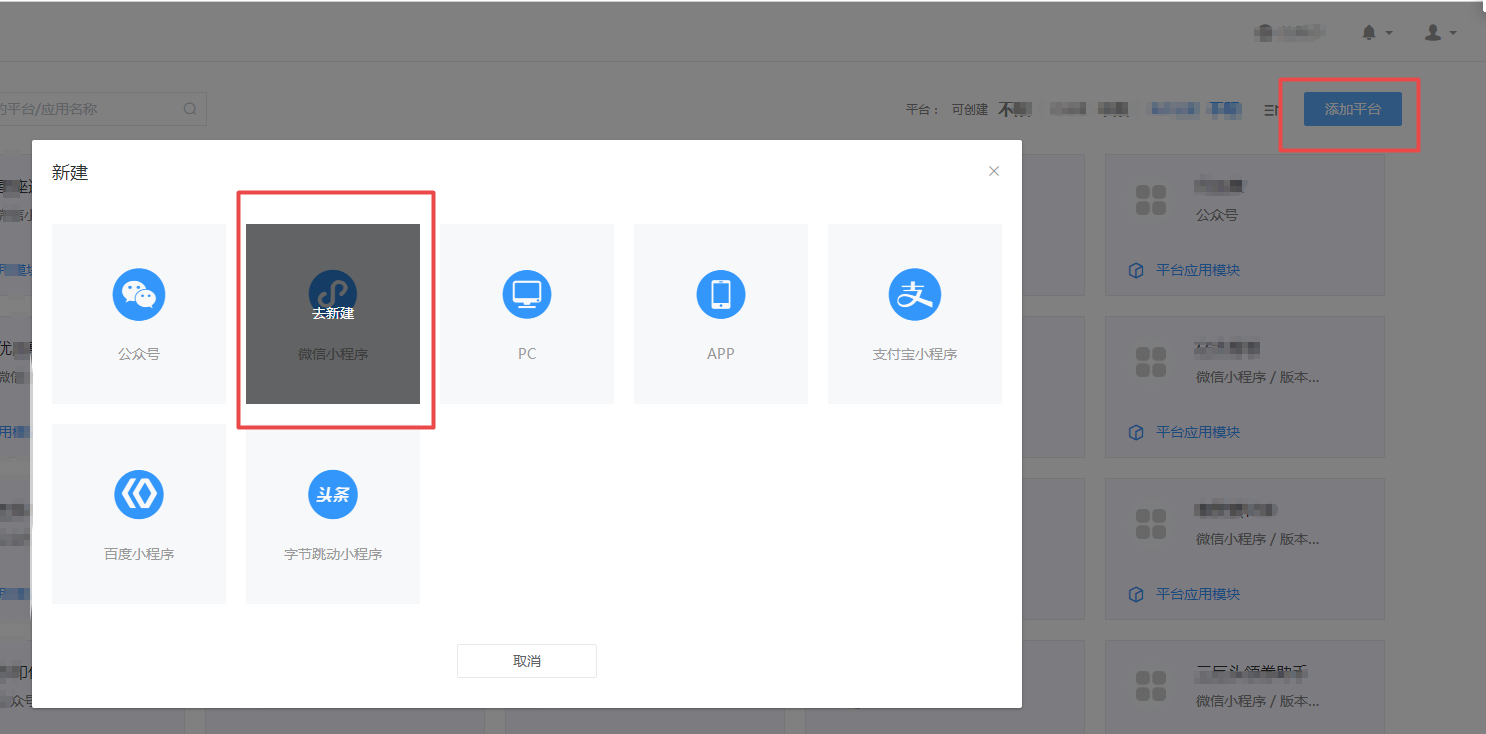Viewport: 1486px width, 734px height.
Task: Open 平台应用模块 link in the 公众号 card
Action: 1198,270
